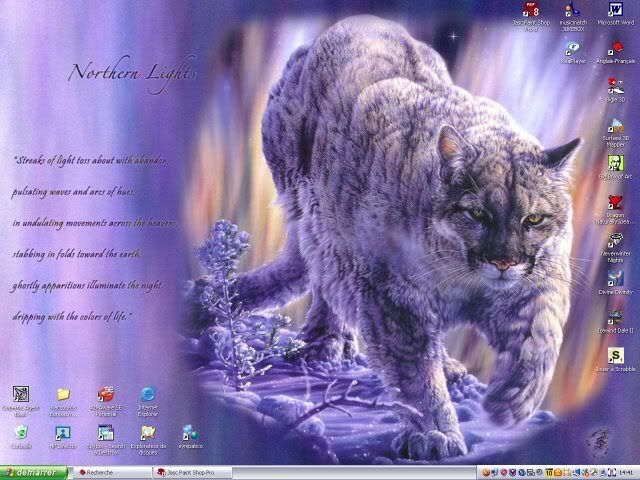This screenshot has height=480, width=640.
Task: Launch HP Director desktop shortcut
Action: click(63, 437)
